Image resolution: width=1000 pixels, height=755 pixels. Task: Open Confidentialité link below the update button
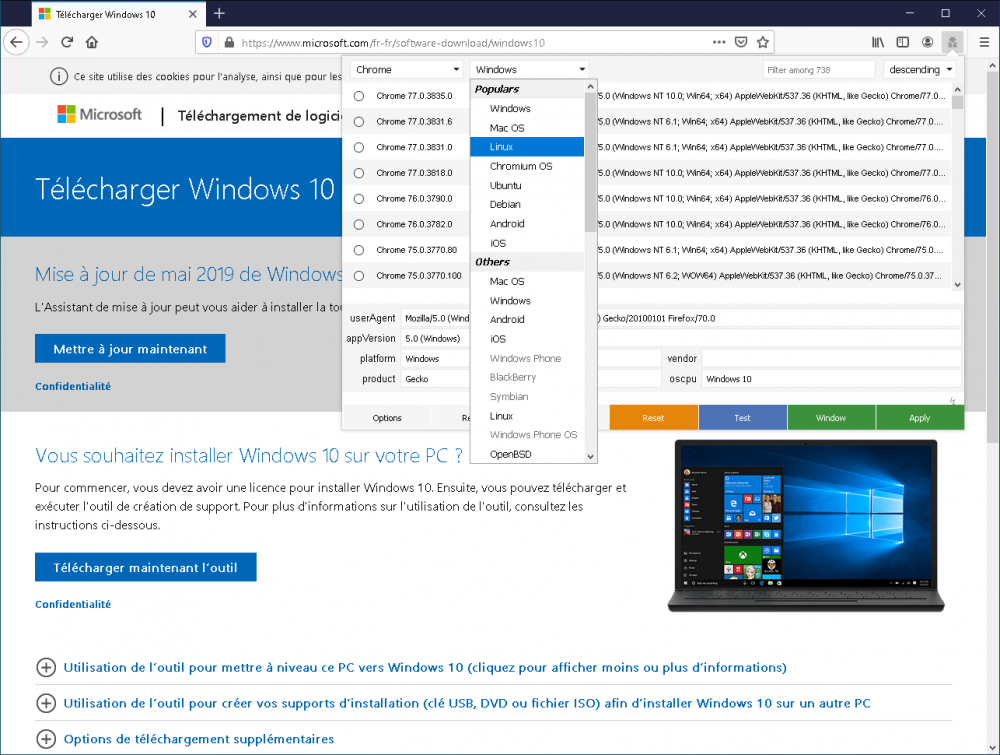pyautogui.click(x=73, y=386)
